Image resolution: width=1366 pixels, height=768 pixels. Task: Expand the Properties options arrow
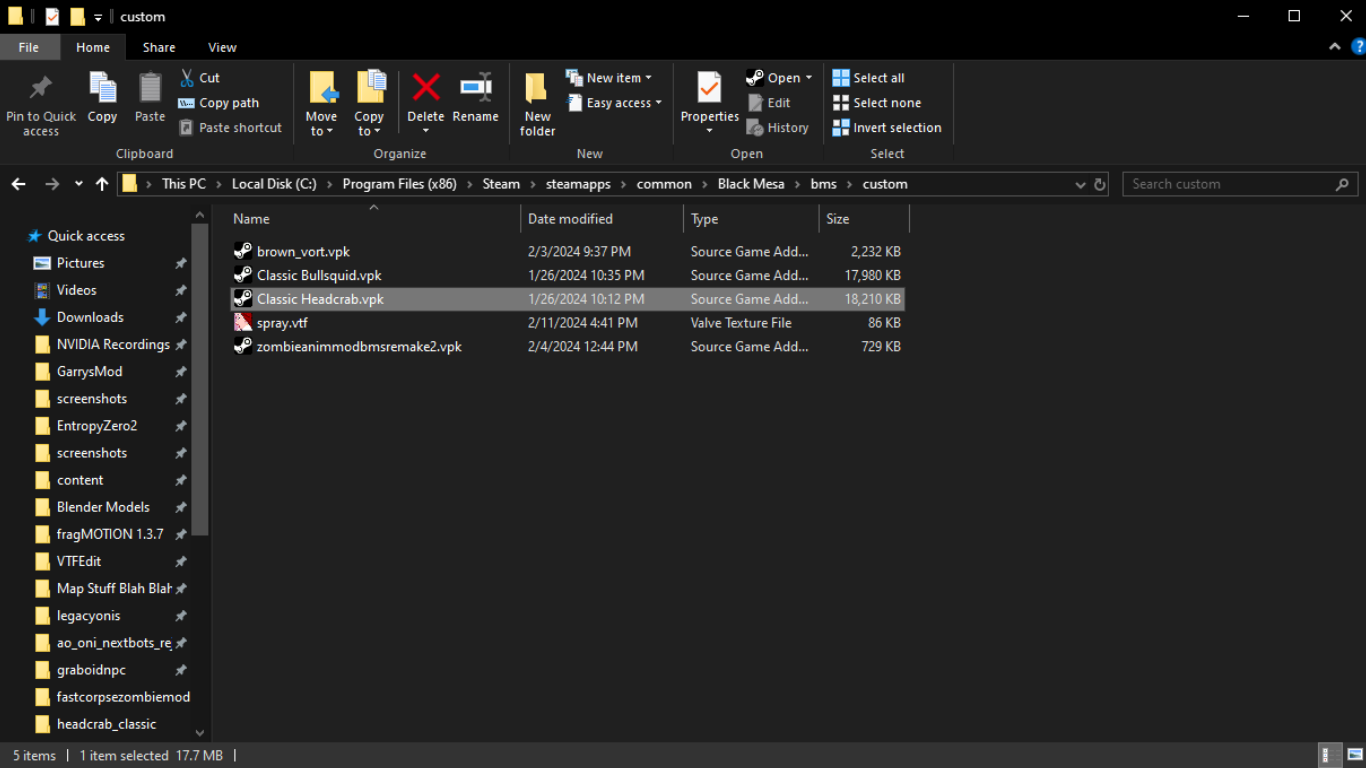tap(710, 131)
